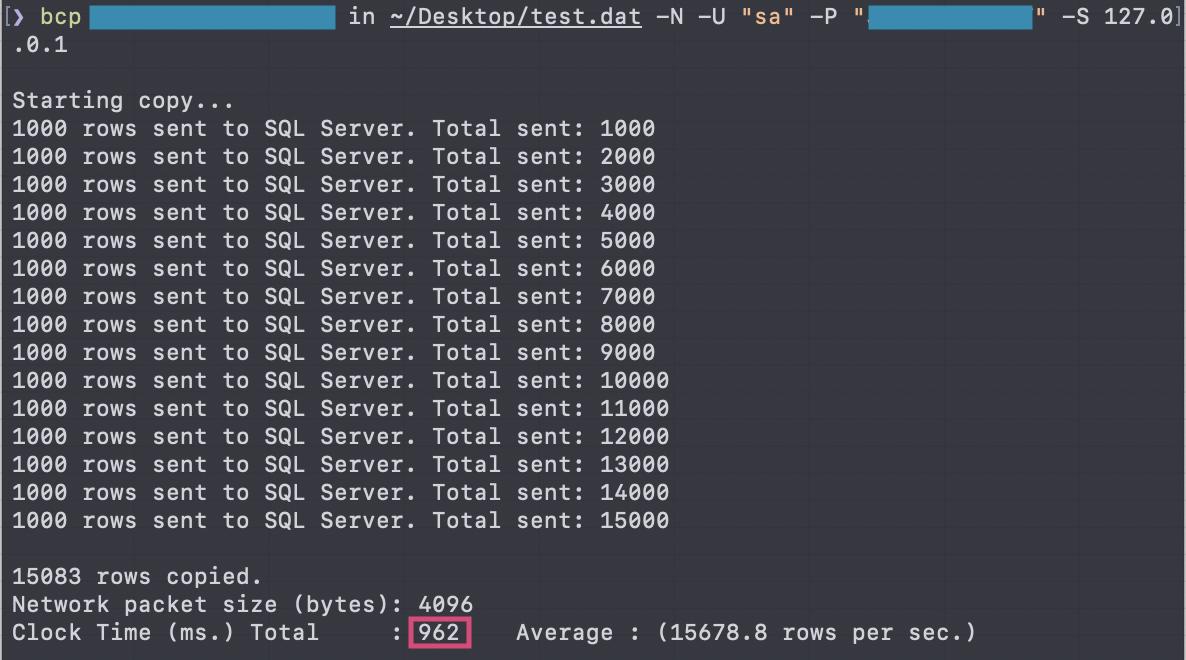Screen dimensions: 1186x660
Task: Click the line with Total sent: 9000
Action: (334, 352)
